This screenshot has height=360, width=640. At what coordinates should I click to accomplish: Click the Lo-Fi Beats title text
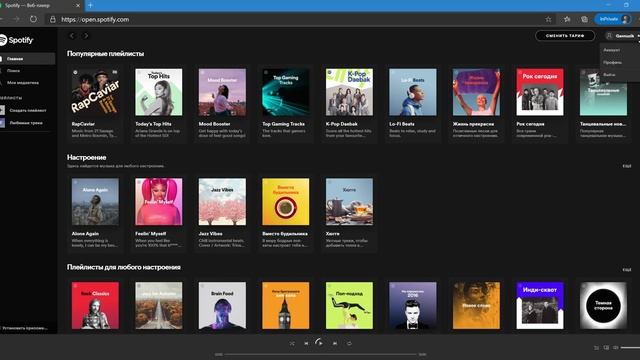point(402,124)
